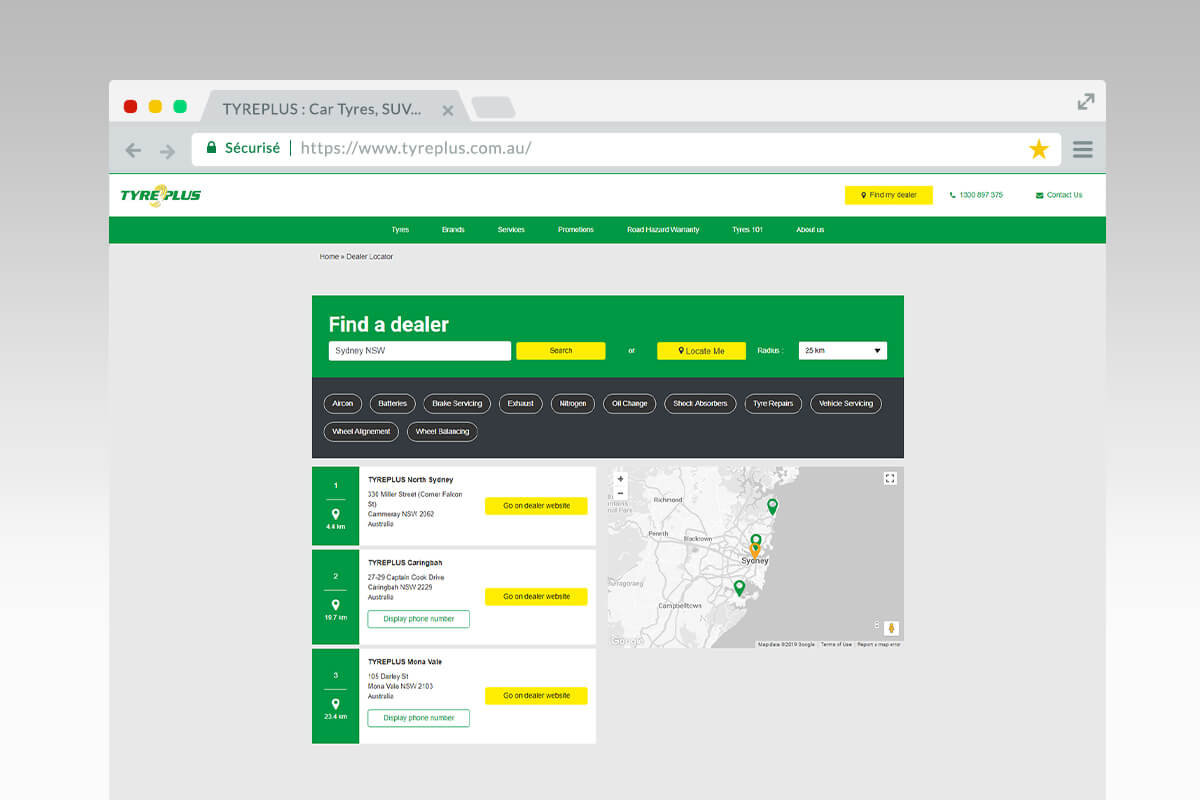
Task: Toggle the Tyre Repairs filter
Action: tap(773, 404)
